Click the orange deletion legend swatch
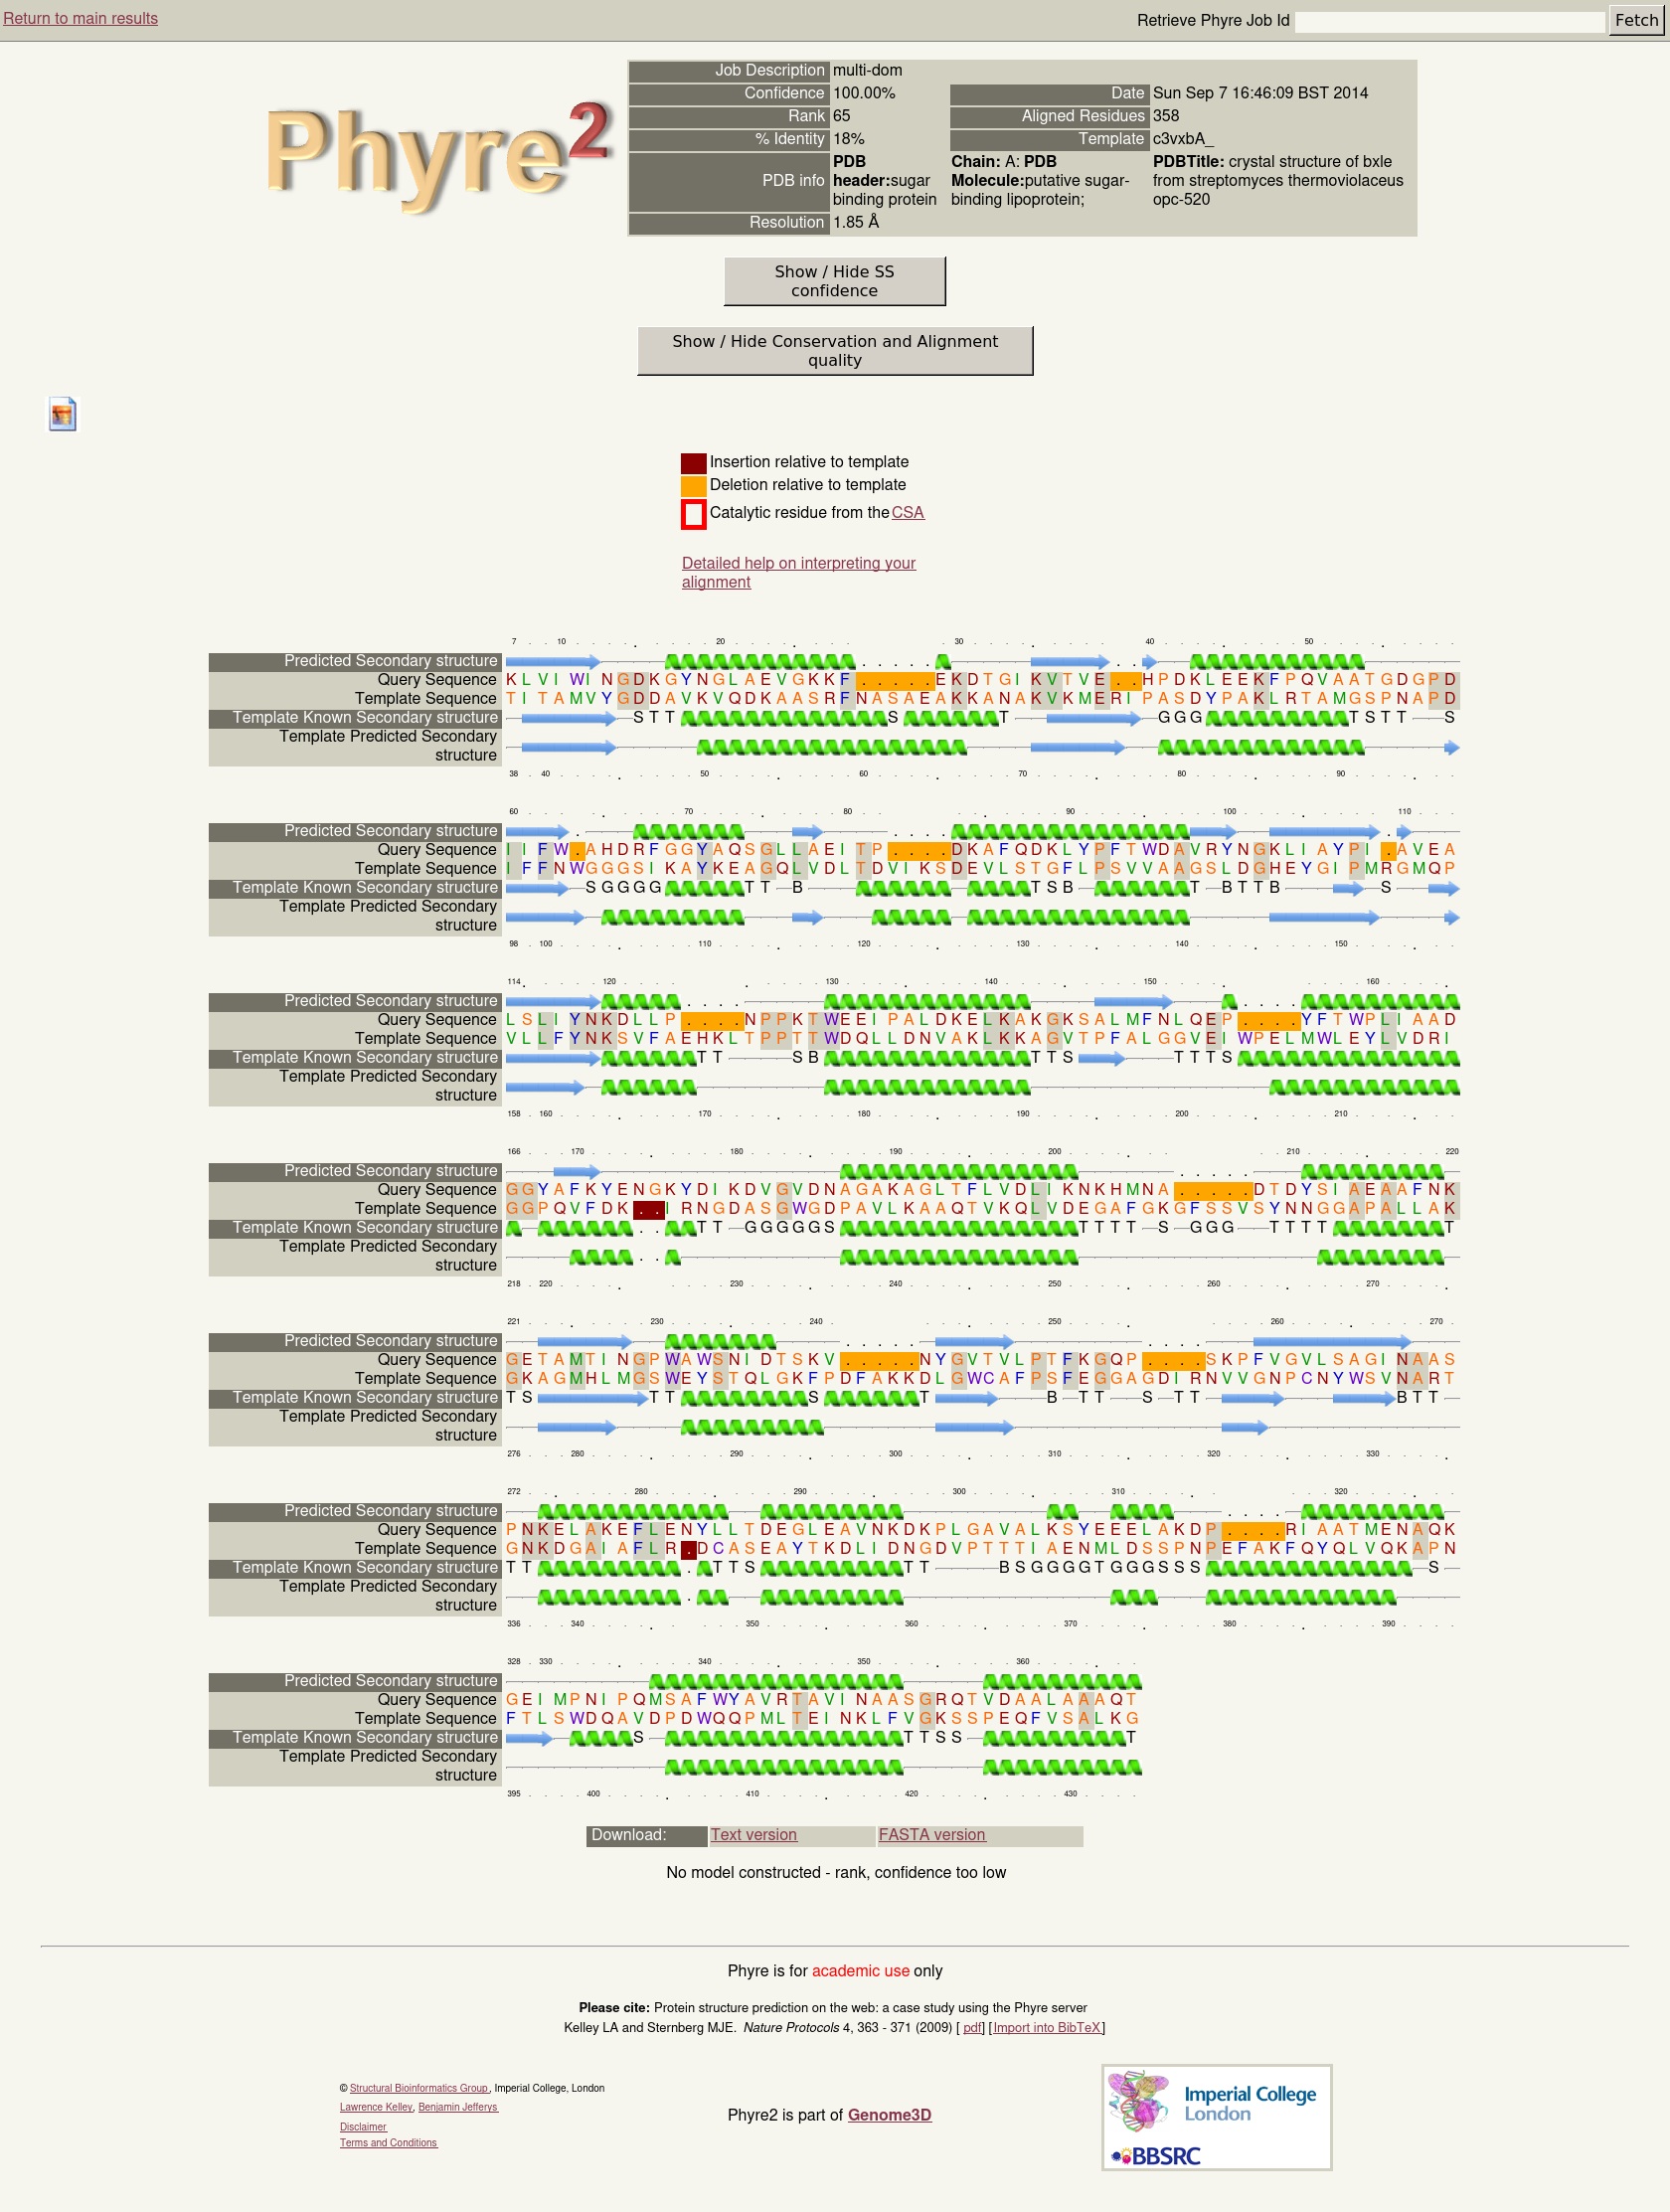 [693, 486]
